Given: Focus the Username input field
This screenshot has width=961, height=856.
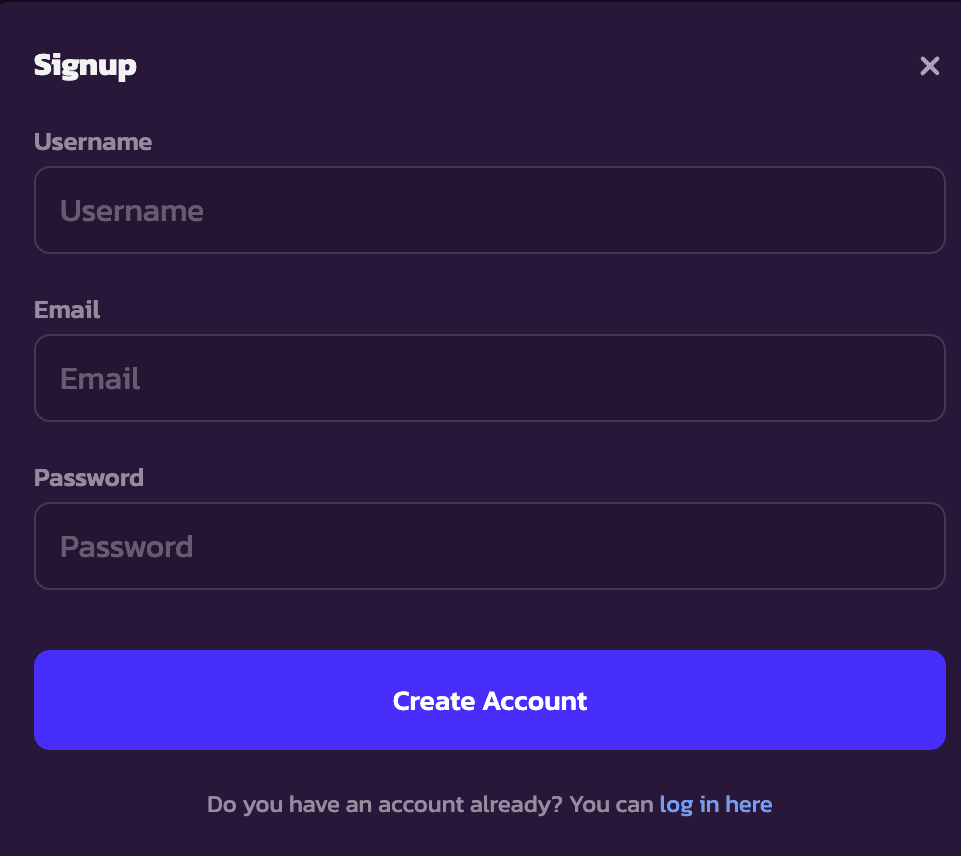Looking at the screenshot, I should 490,210.
